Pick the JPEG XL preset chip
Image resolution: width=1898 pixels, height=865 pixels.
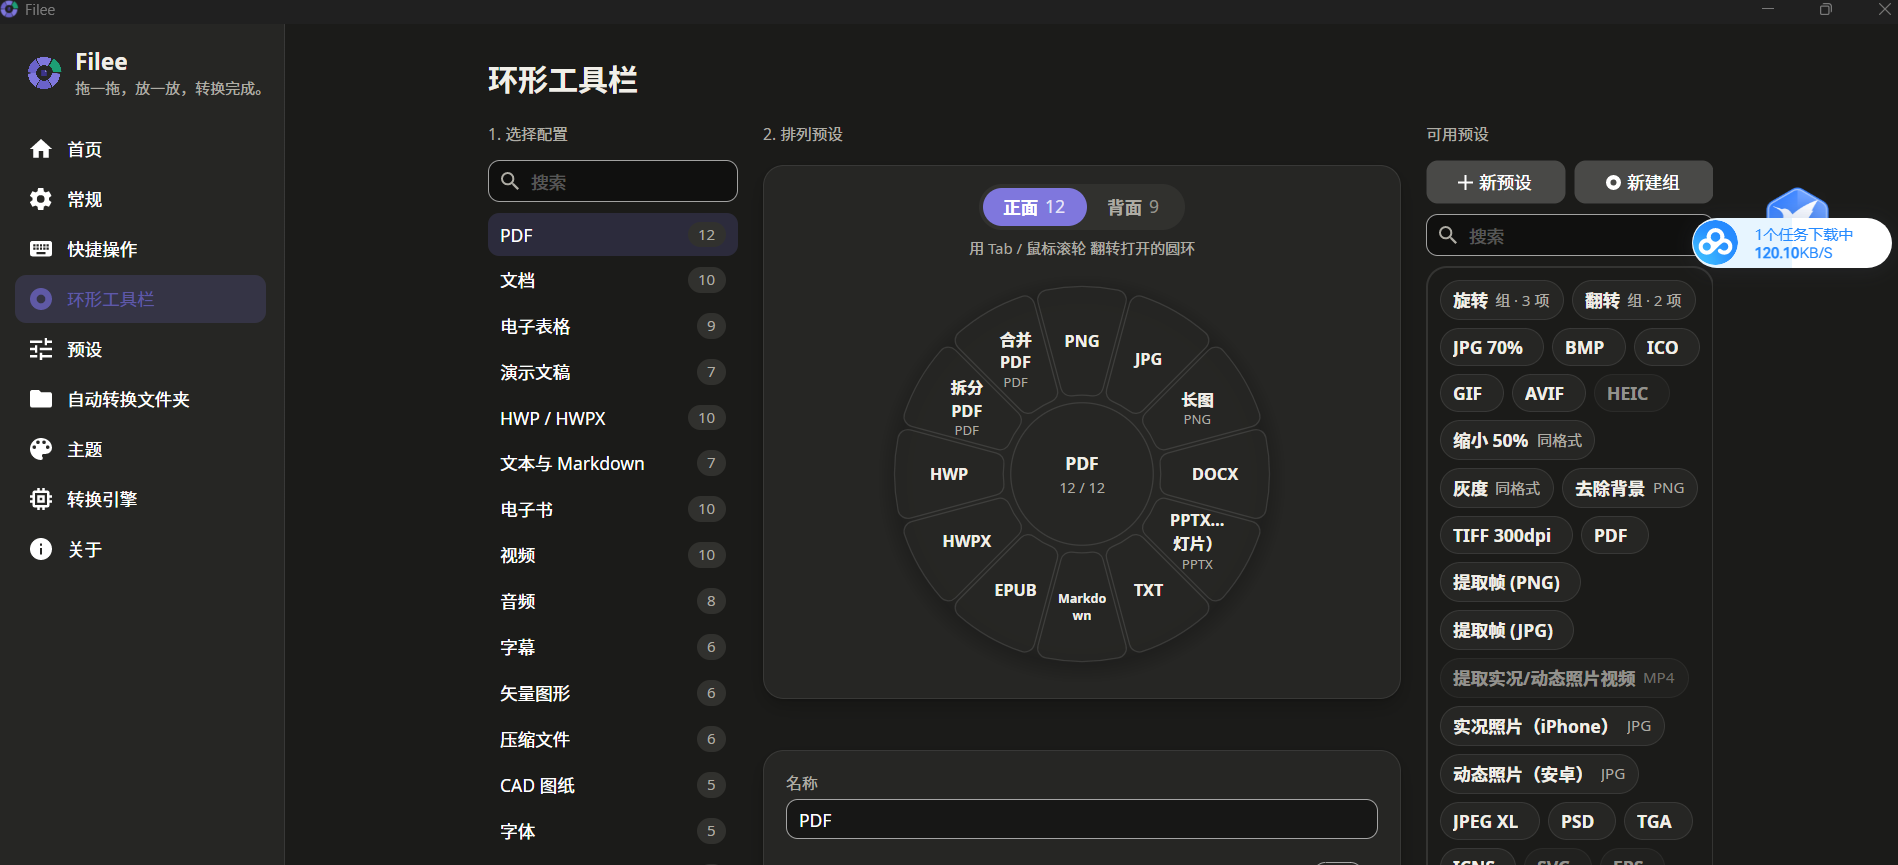point(1489,821)
